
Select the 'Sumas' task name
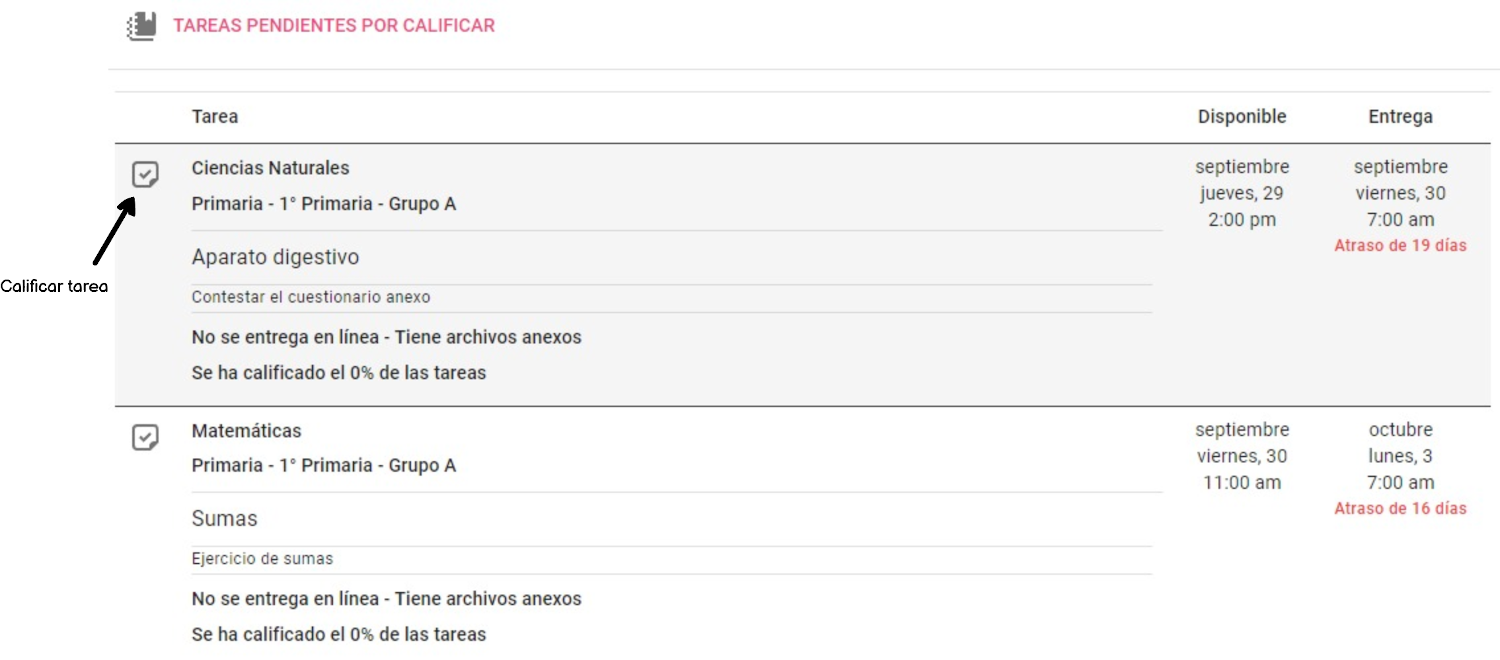pyautogui.click(x=224, y=519)
